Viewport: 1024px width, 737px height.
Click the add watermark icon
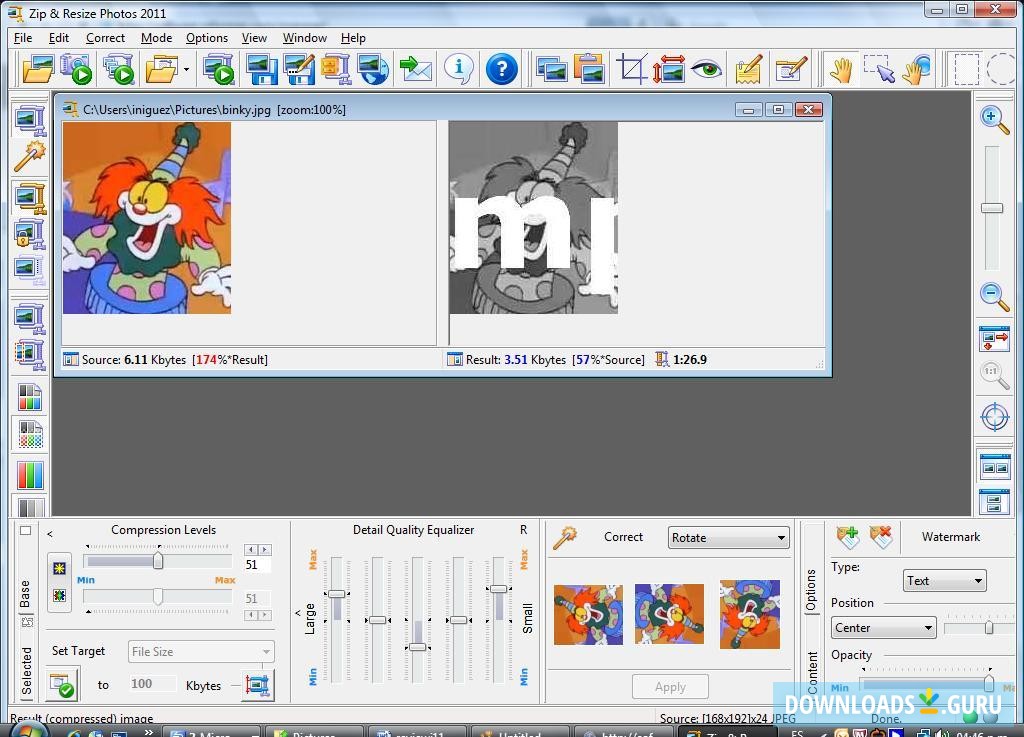[x=847, y=538]
